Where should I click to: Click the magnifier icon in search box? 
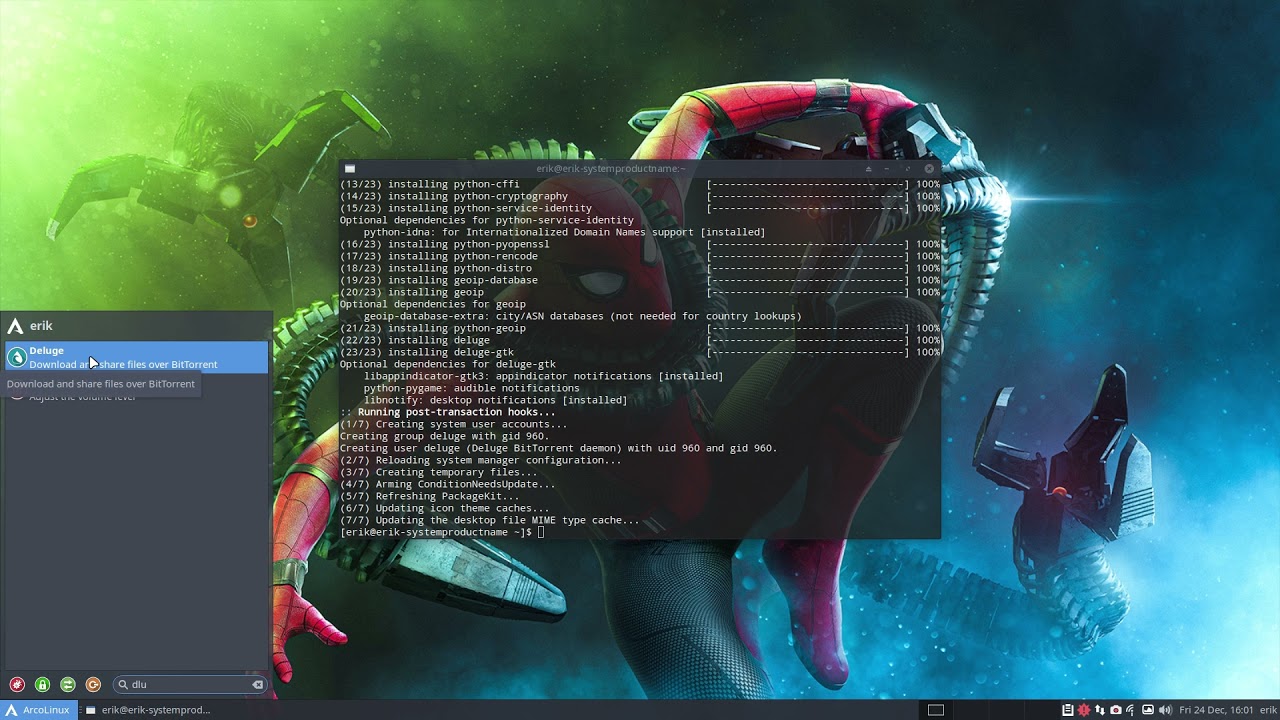tap(123, 685)
